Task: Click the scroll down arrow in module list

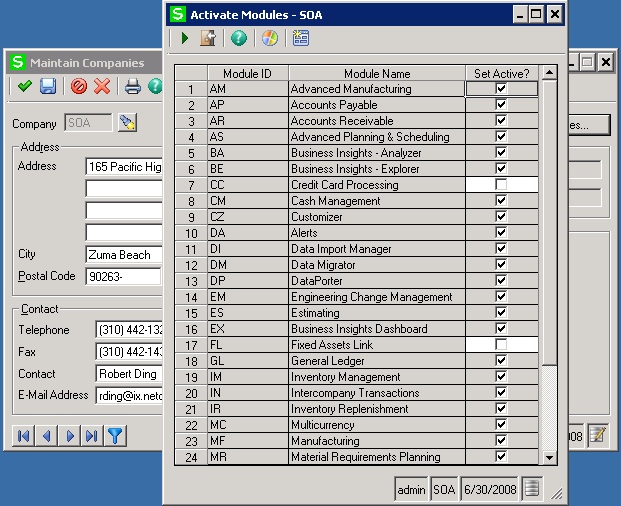Action: pyautogui.click(x=549, y=458)
